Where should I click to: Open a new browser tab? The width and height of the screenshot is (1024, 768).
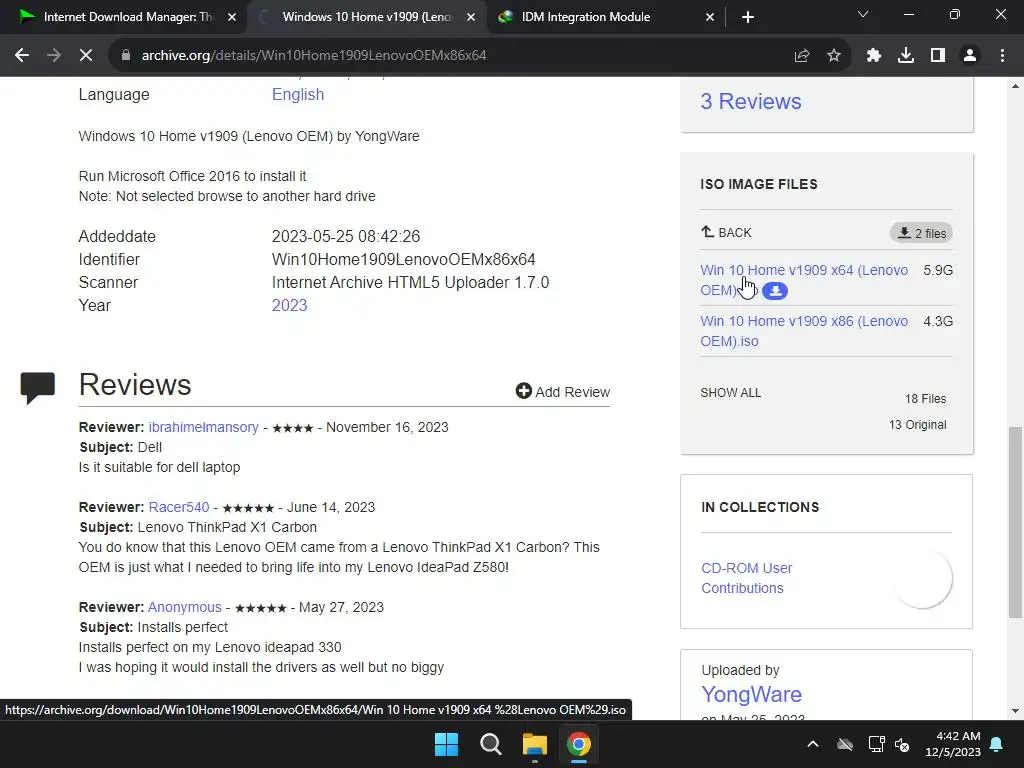[x=748, y=17]
